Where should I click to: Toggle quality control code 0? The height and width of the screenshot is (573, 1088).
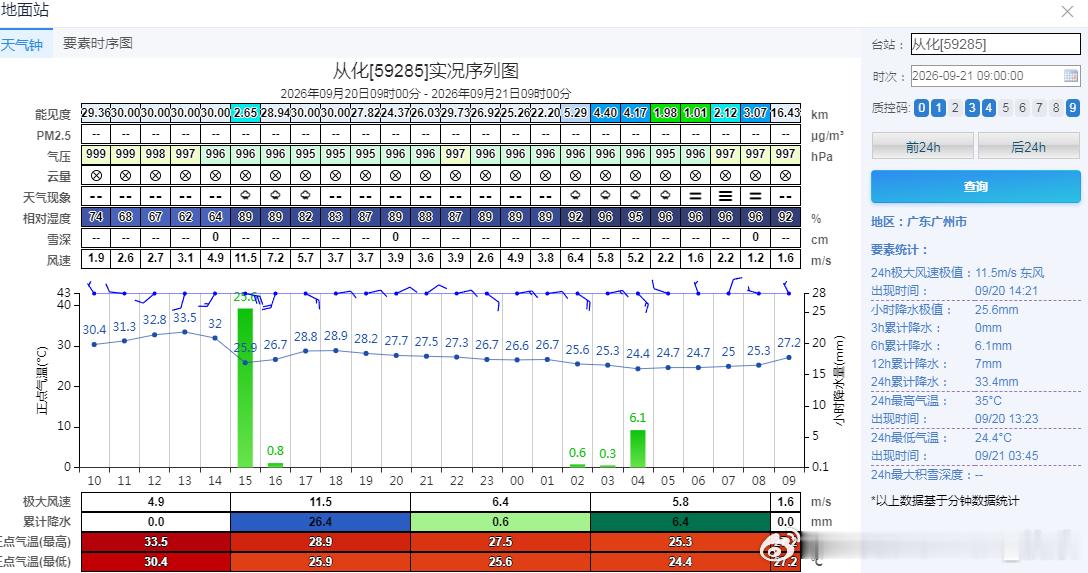(x=921, y=108)
